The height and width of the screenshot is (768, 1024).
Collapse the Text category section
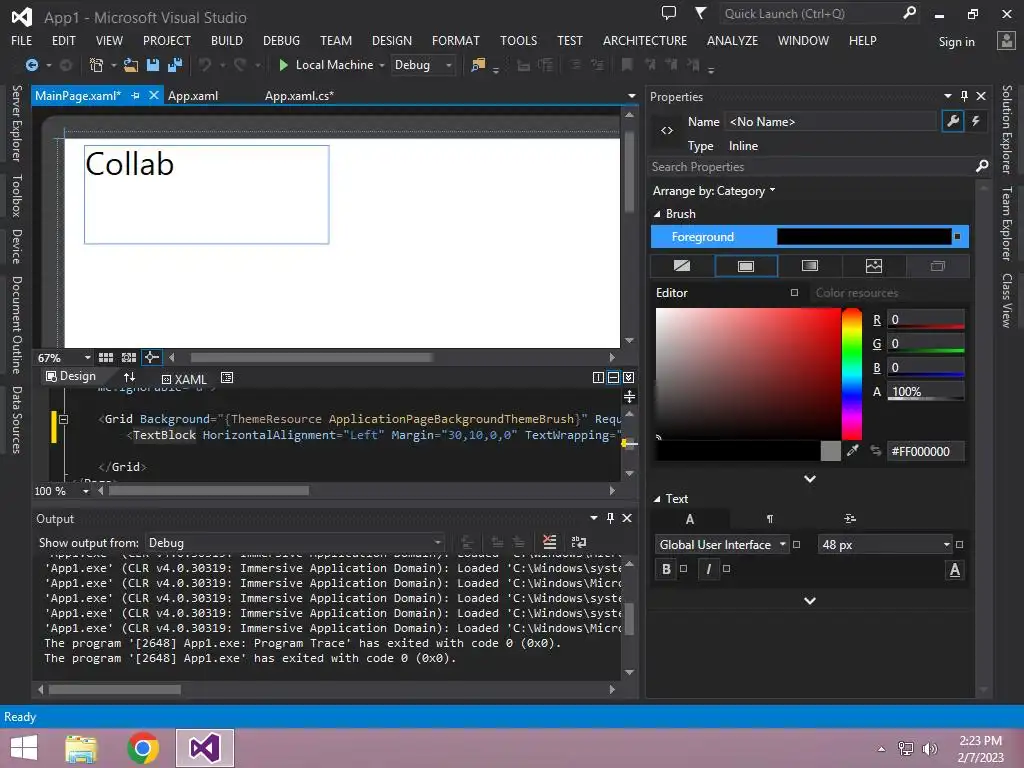657,498
